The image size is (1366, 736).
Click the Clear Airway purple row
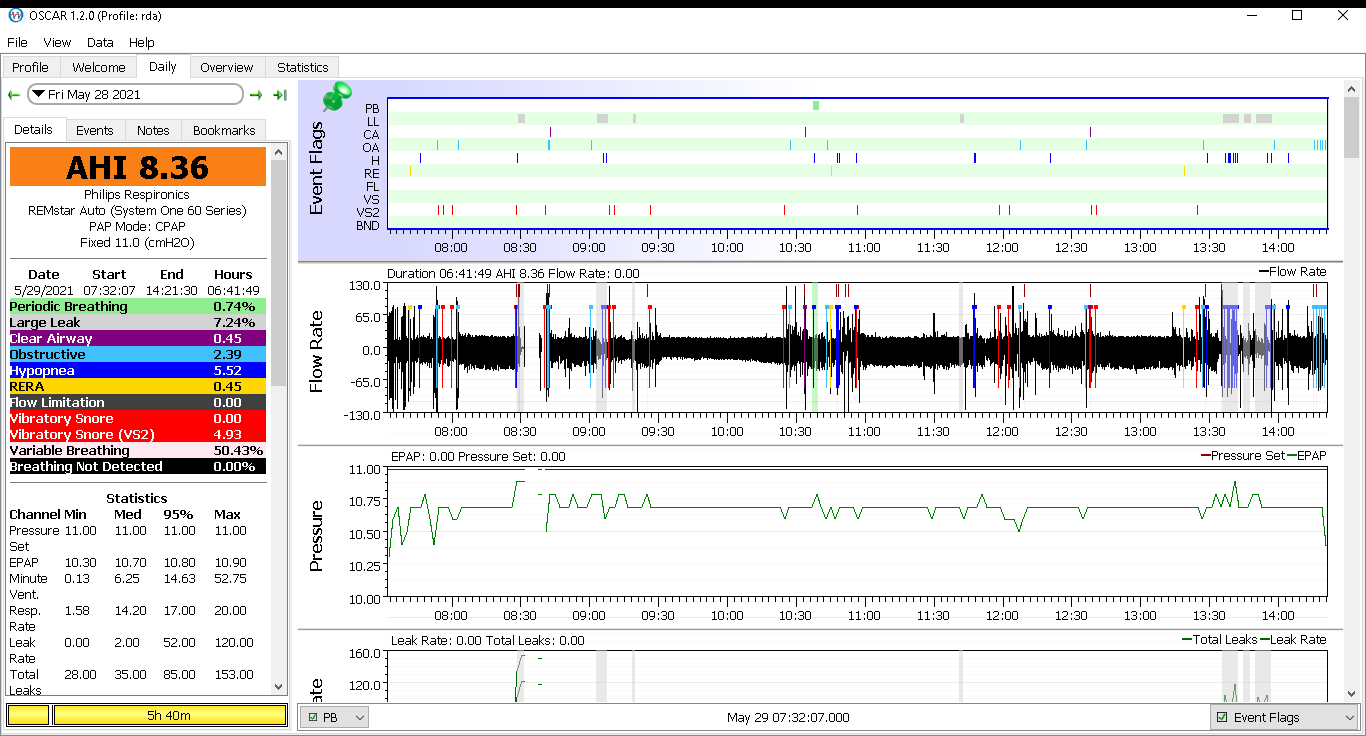click(138, 338)
